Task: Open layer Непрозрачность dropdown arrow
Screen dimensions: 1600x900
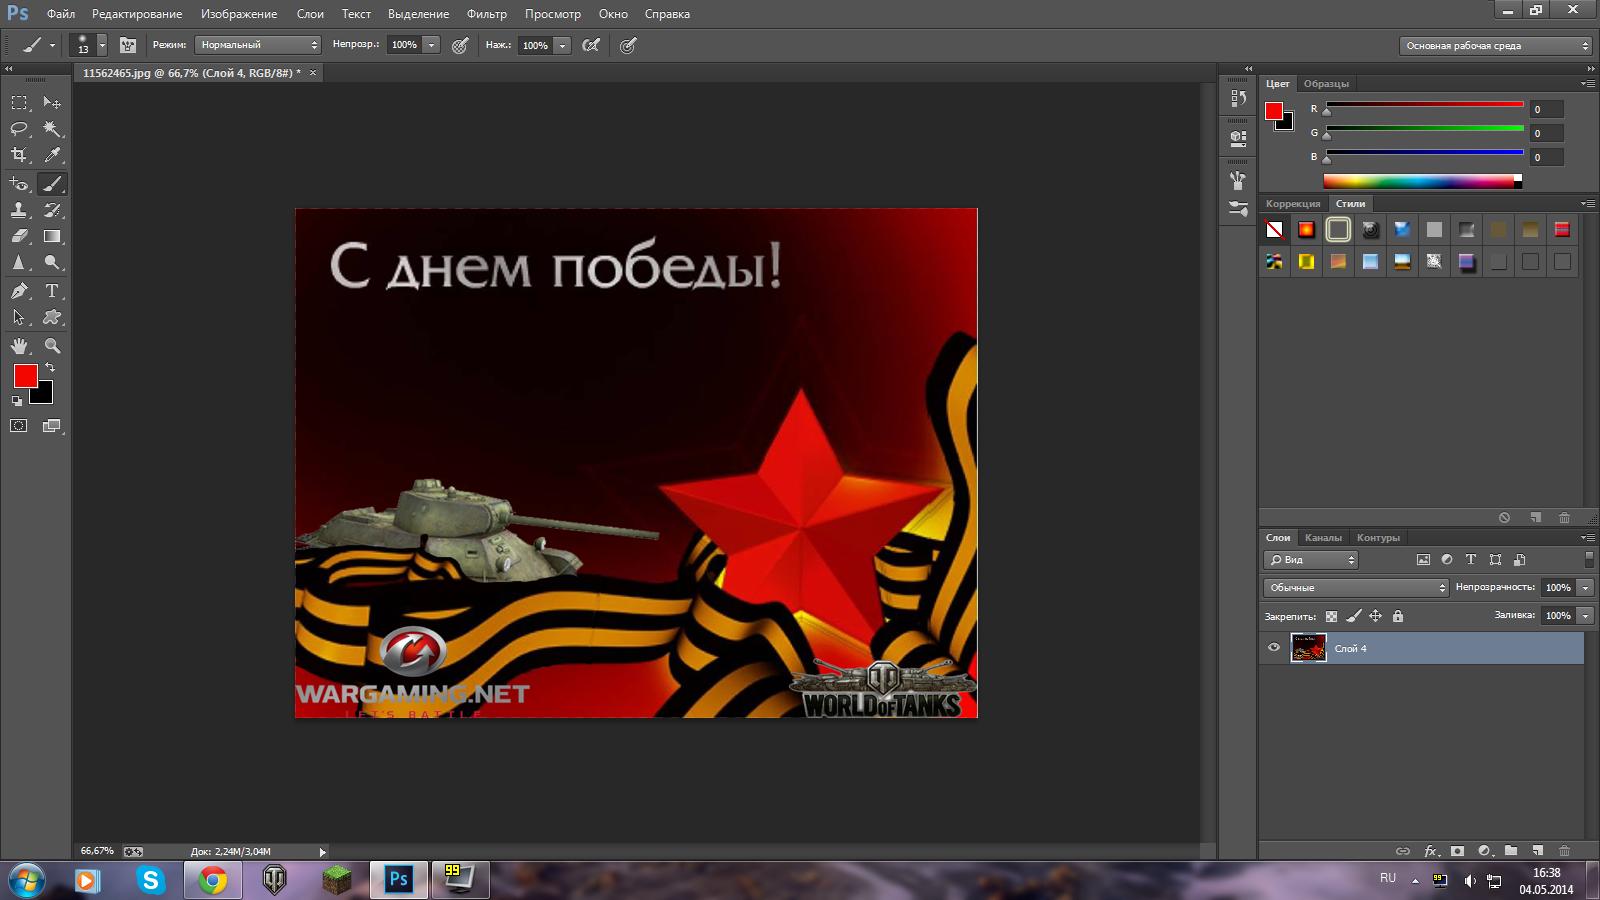Action: pos(1585,588)
